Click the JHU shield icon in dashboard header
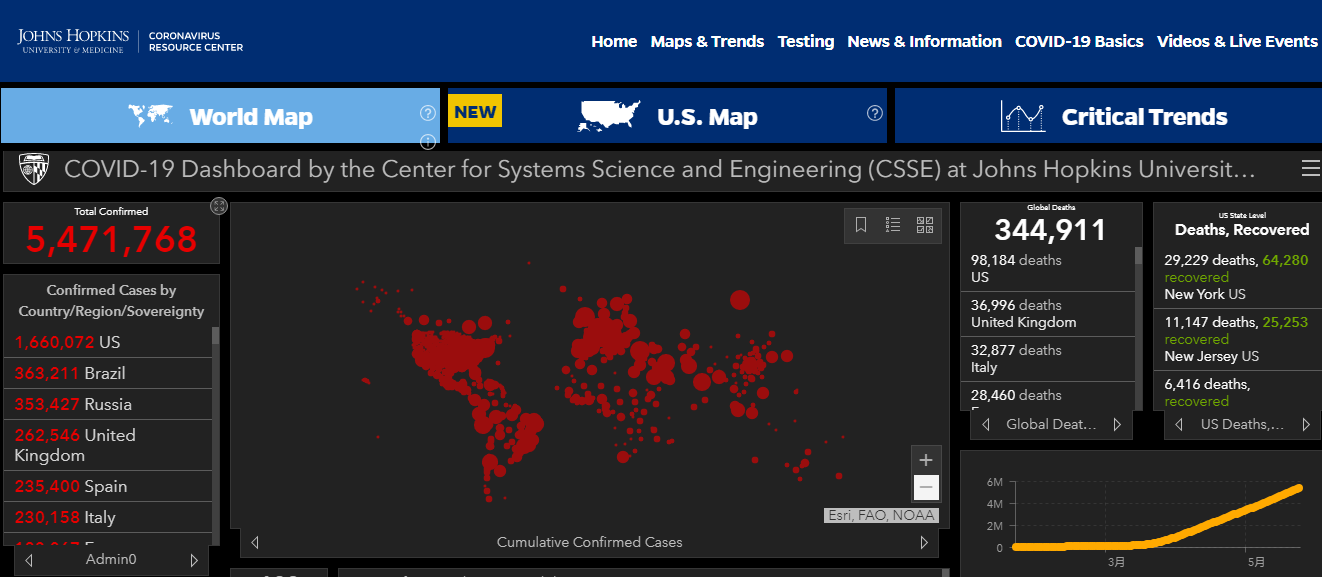This screenshot has width=1322, height=577. 34,170
